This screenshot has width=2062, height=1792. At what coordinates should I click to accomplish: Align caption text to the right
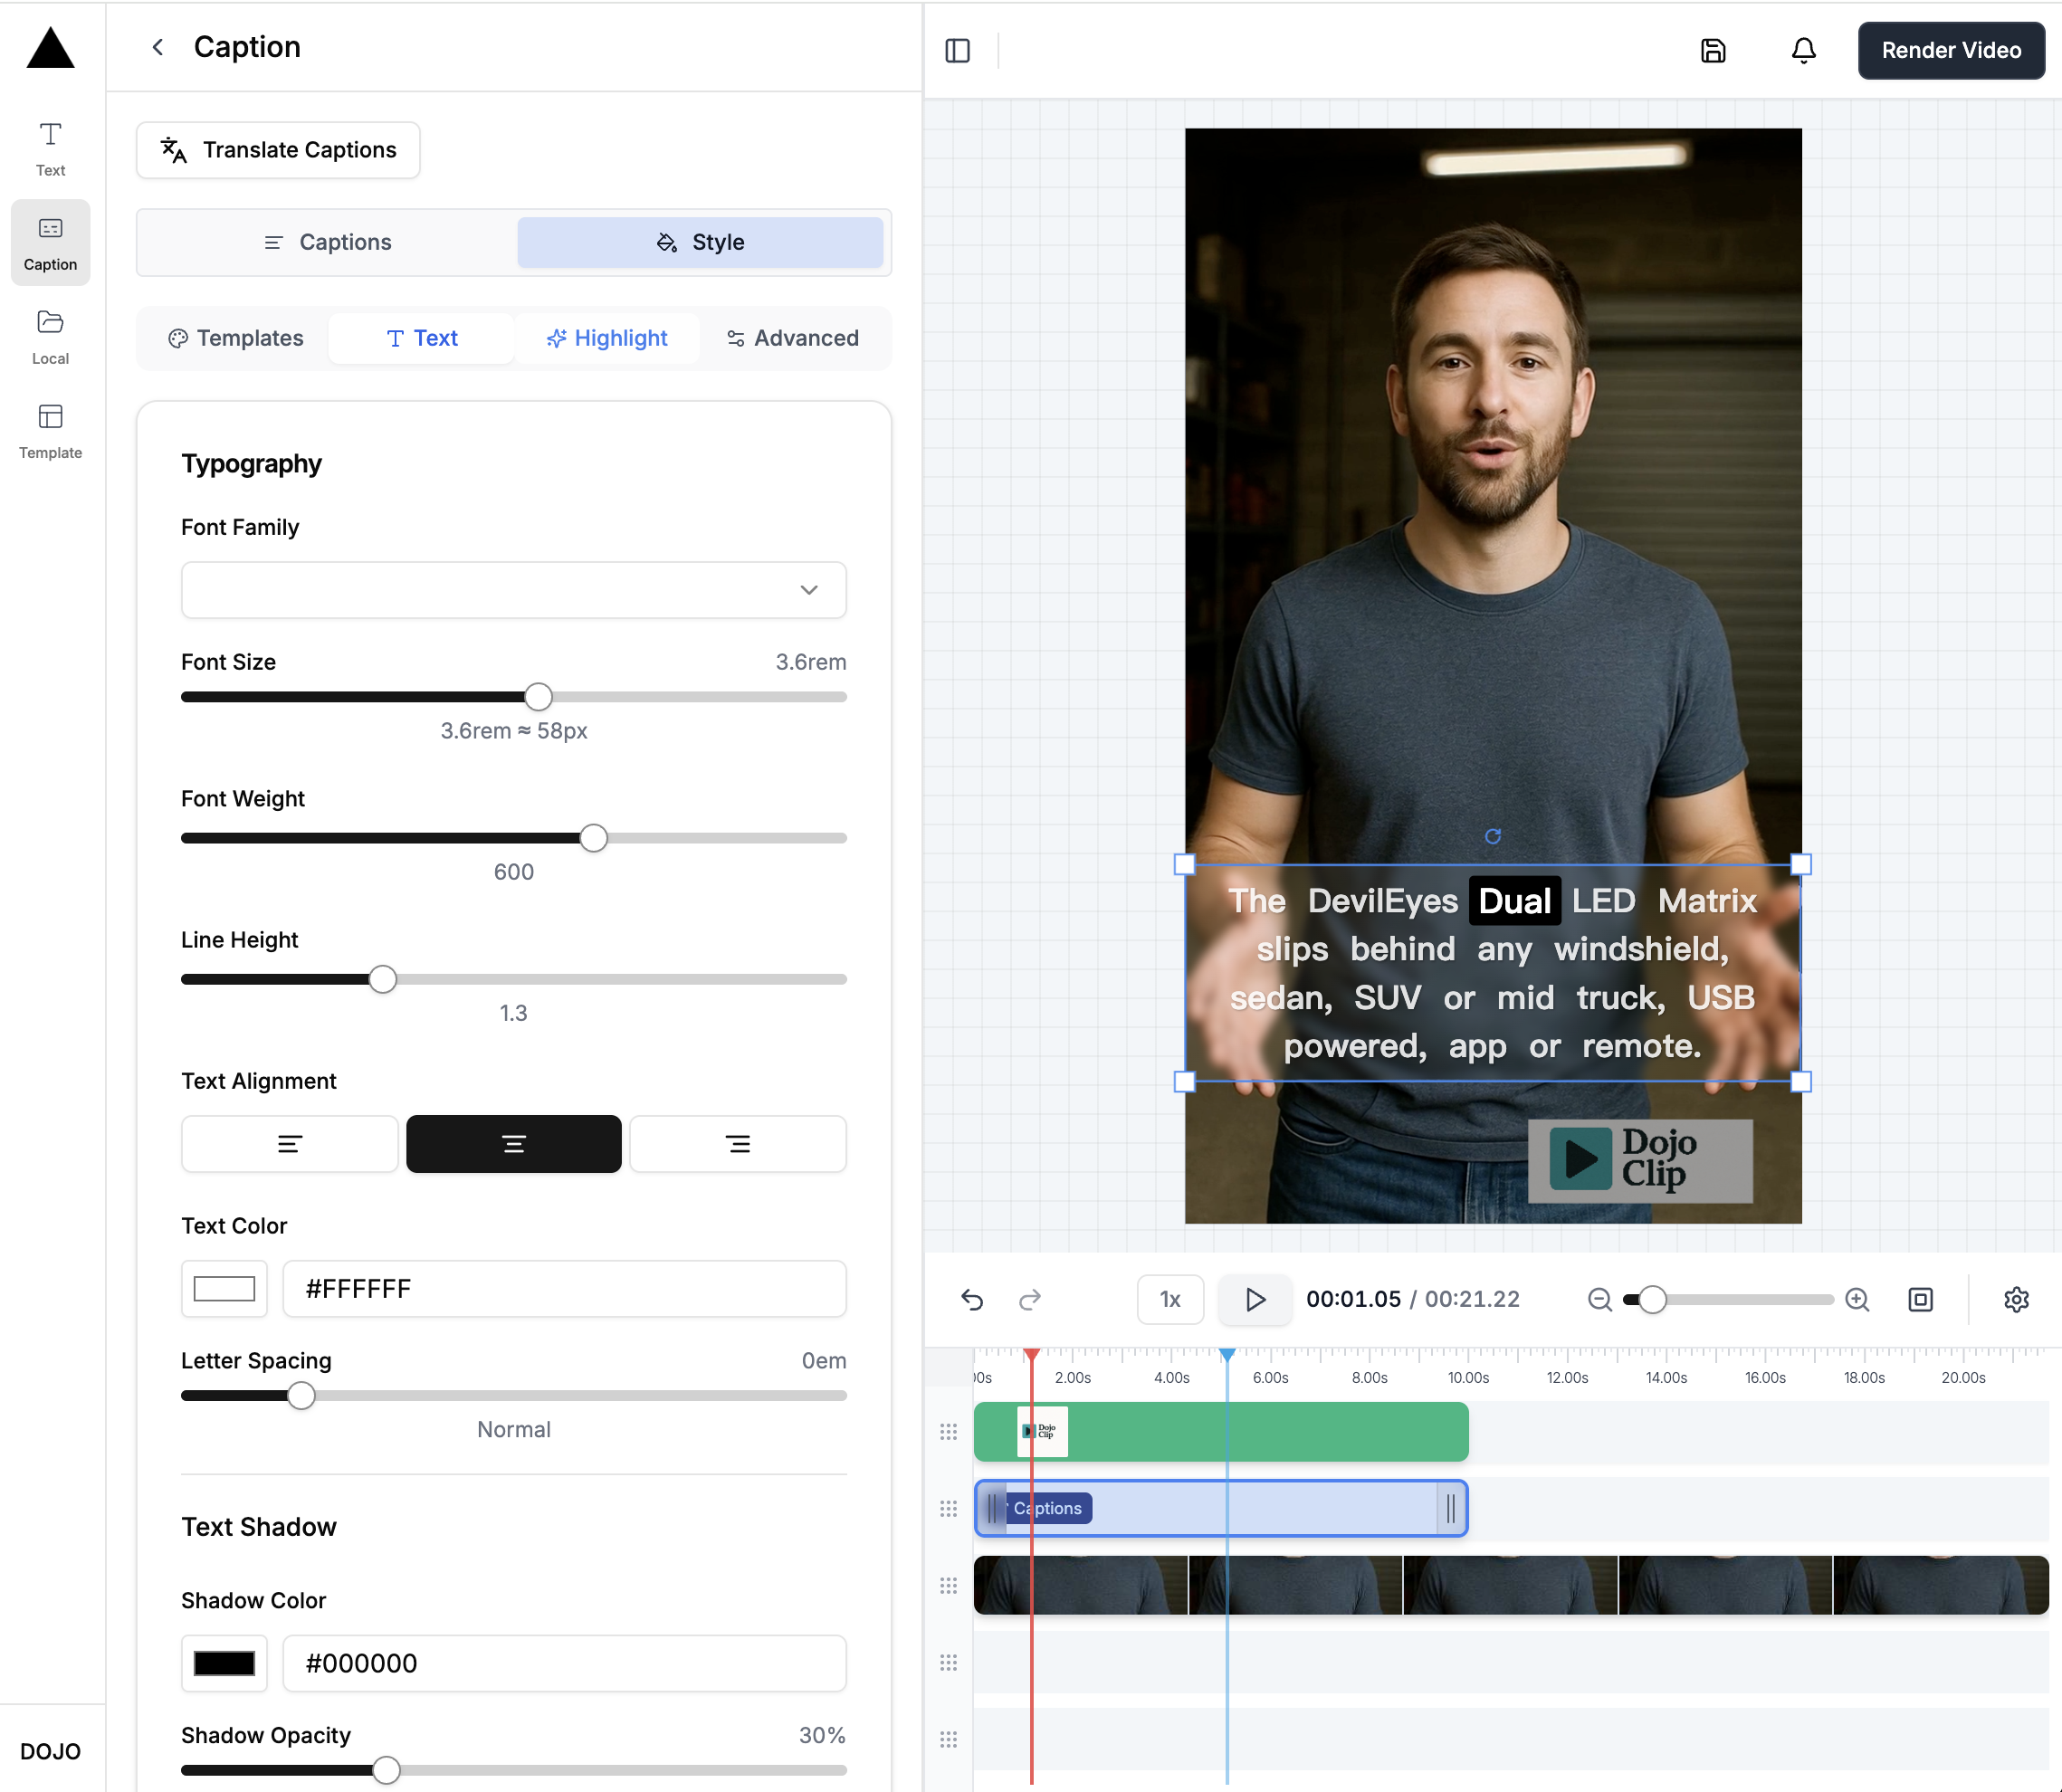click(x=737, y=1143)
